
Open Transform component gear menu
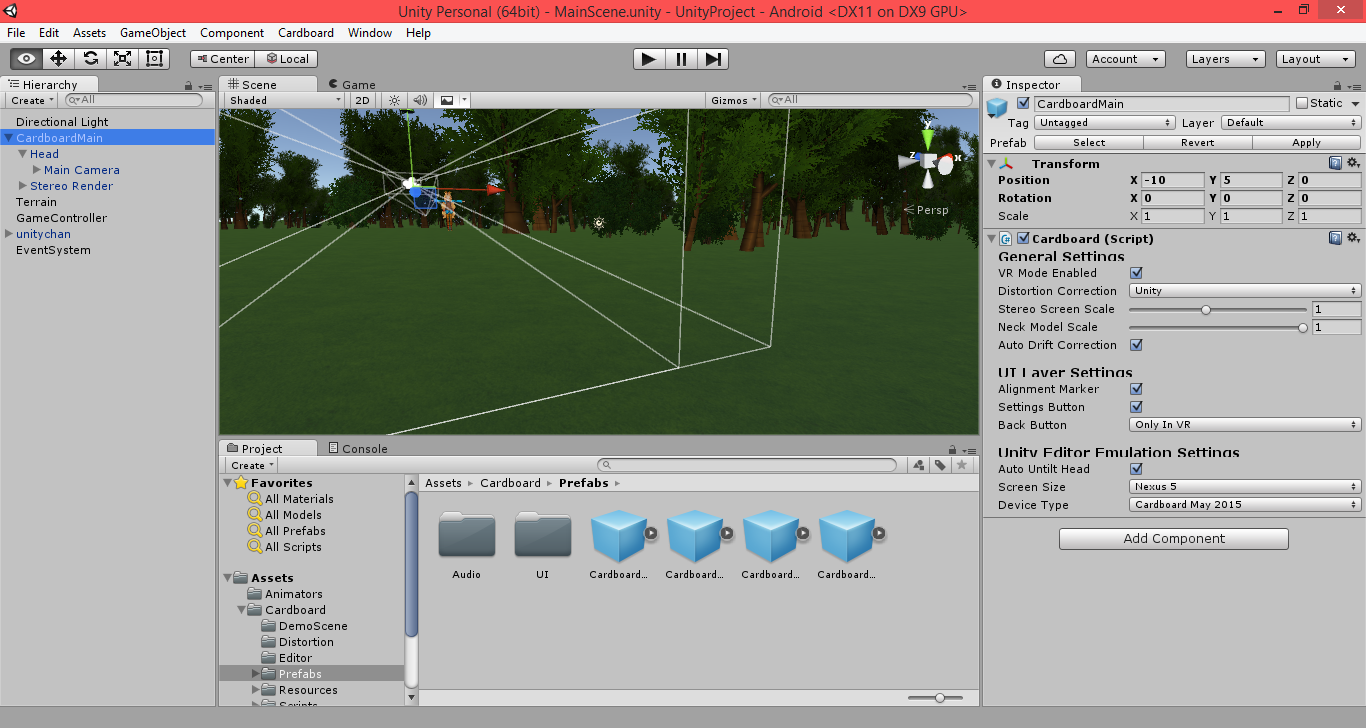click(x=1353, y=163)
